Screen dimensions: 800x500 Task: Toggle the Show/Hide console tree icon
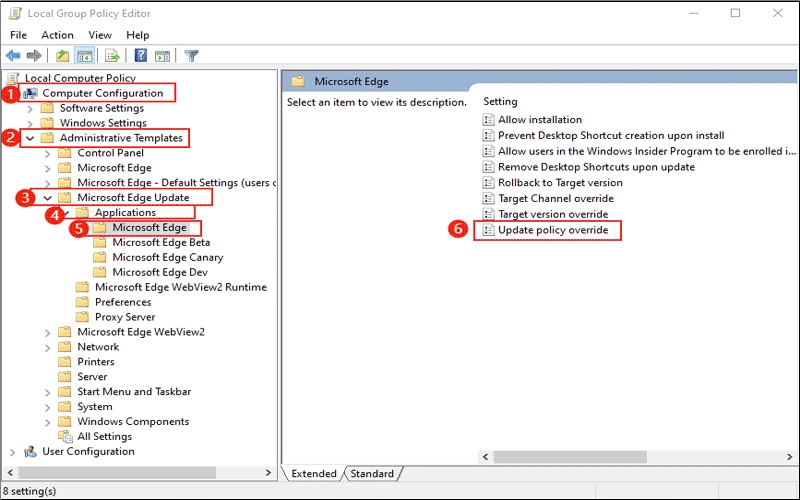(85, 56)
